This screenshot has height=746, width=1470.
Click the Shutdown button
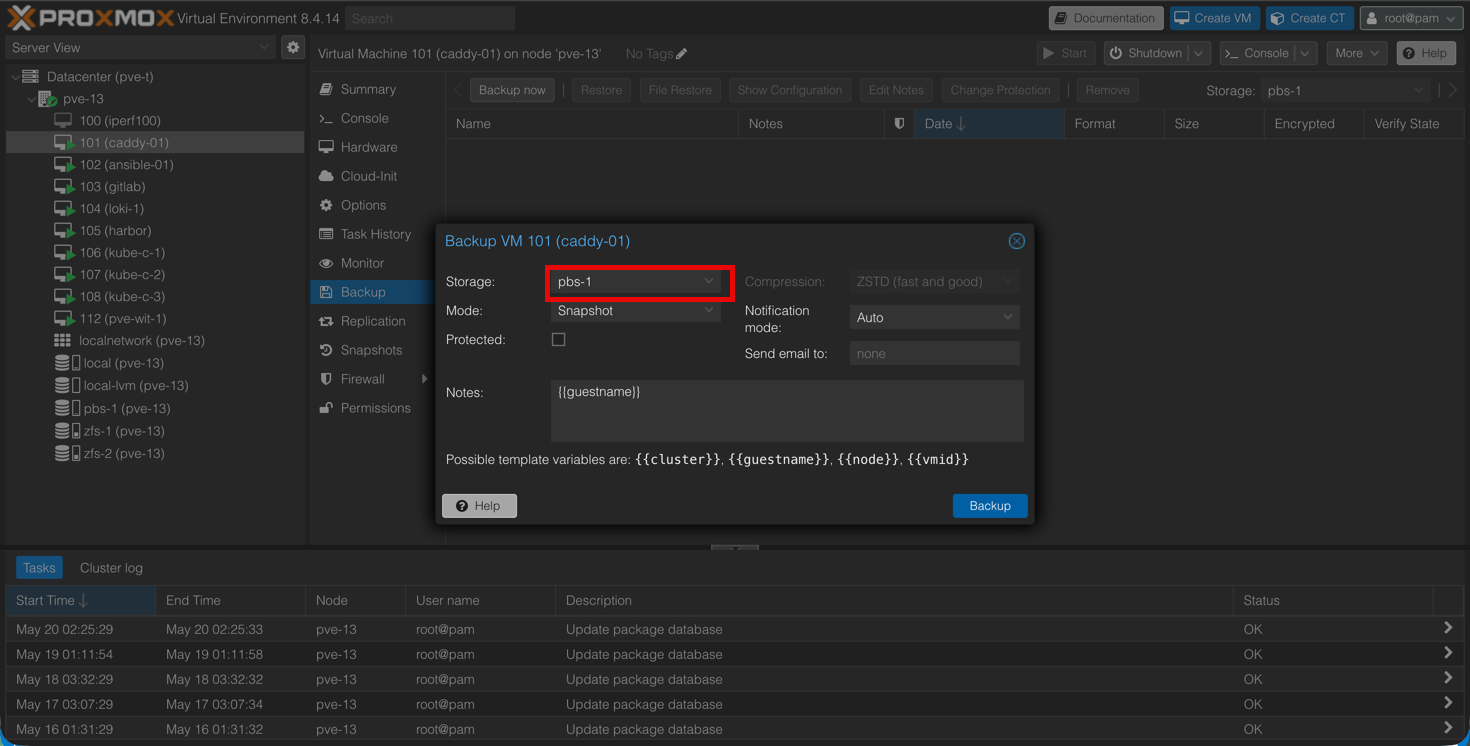click(1146, 53)
